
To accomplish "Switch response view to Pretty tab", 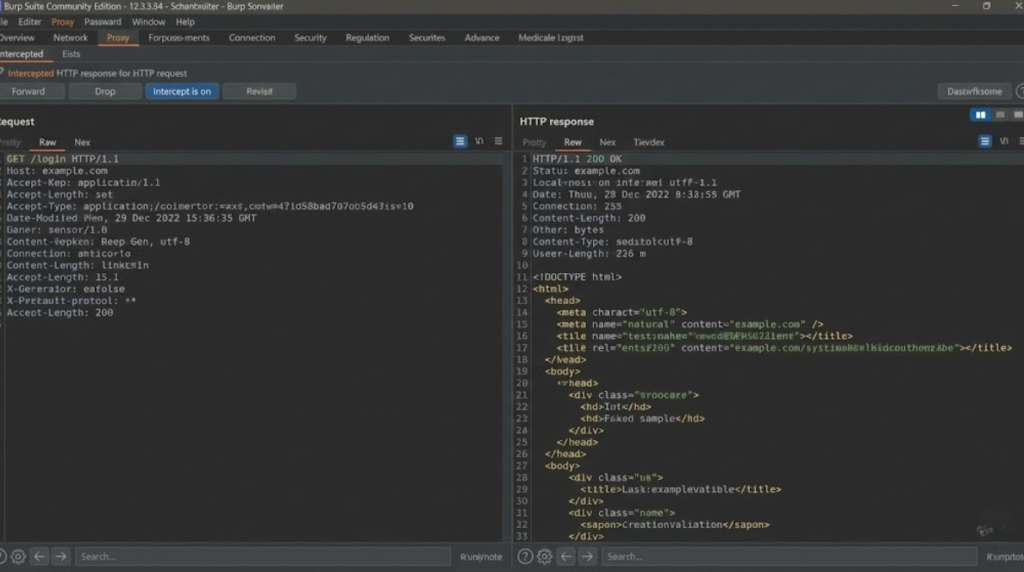I will [534, 143].
